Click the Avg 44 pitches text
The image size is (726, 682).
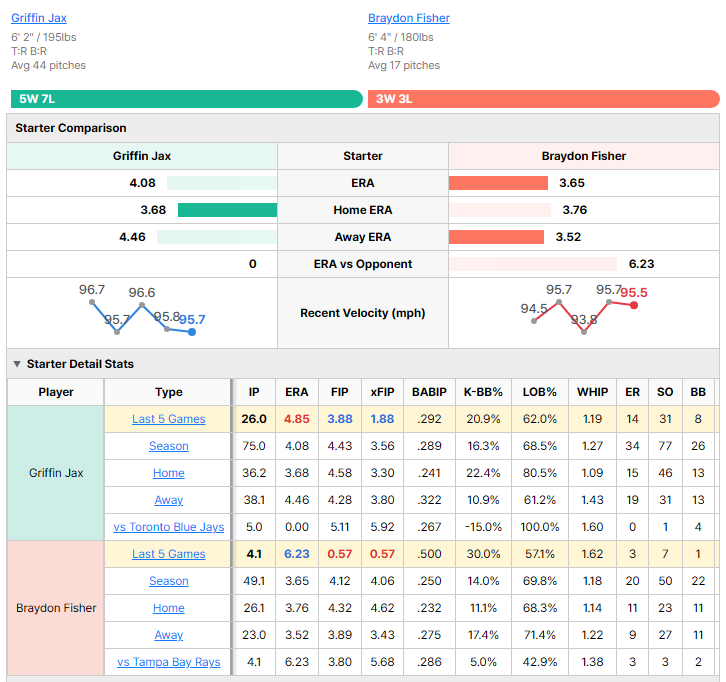pyautogui.click(x=49, y=65)
